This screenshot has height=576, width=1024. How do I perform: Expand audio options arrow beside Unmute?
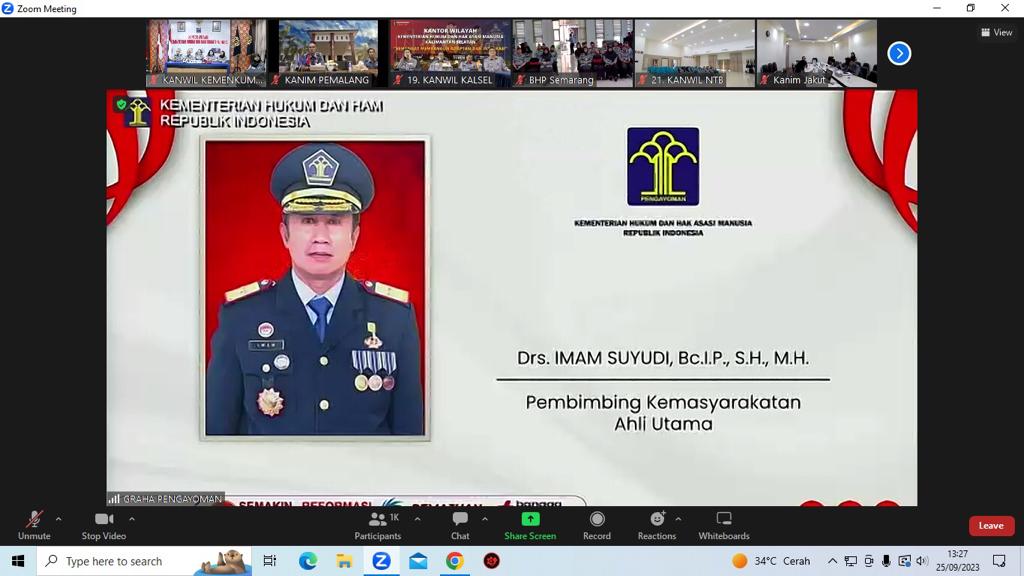(x=58, y=519)
